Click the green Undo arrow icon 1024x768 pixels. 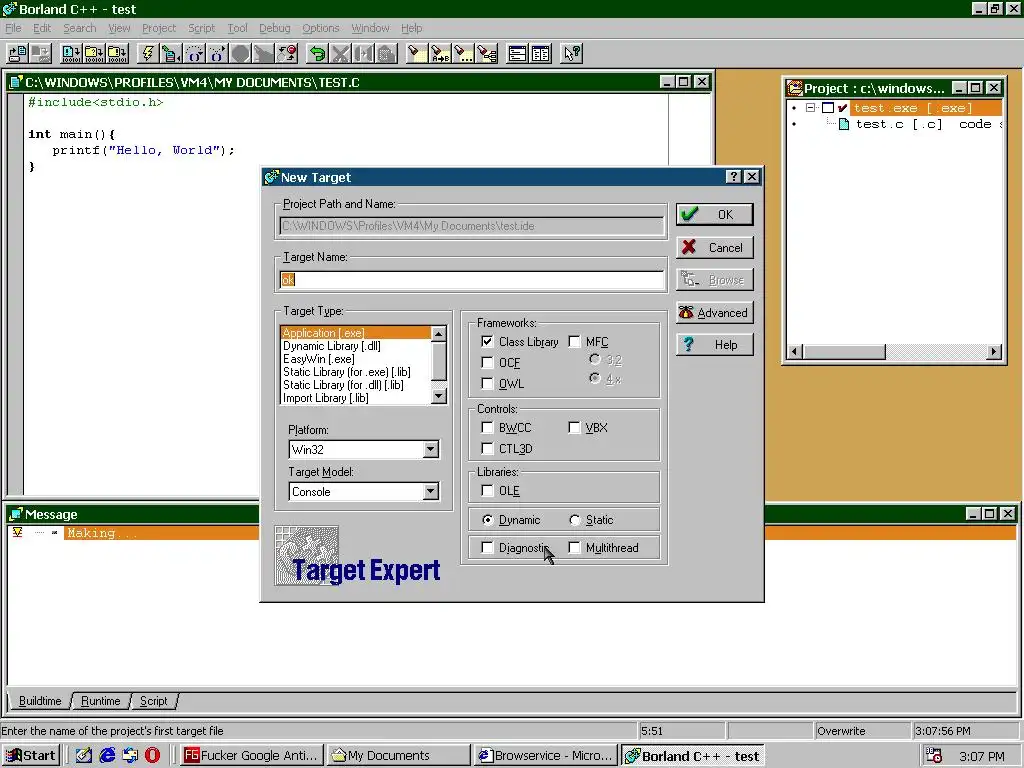click(x=317, y=54)
